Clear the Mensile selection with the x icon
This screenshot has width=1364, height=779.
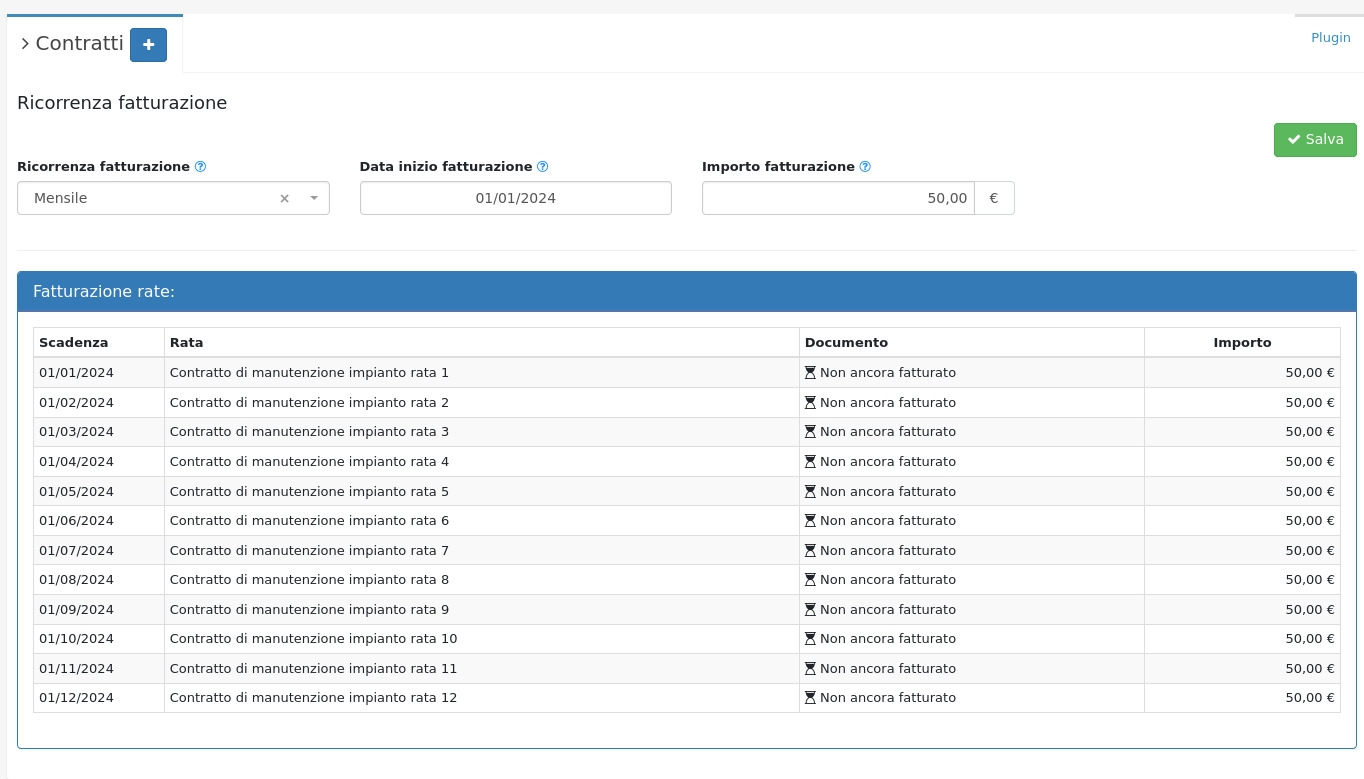[284, 199]
